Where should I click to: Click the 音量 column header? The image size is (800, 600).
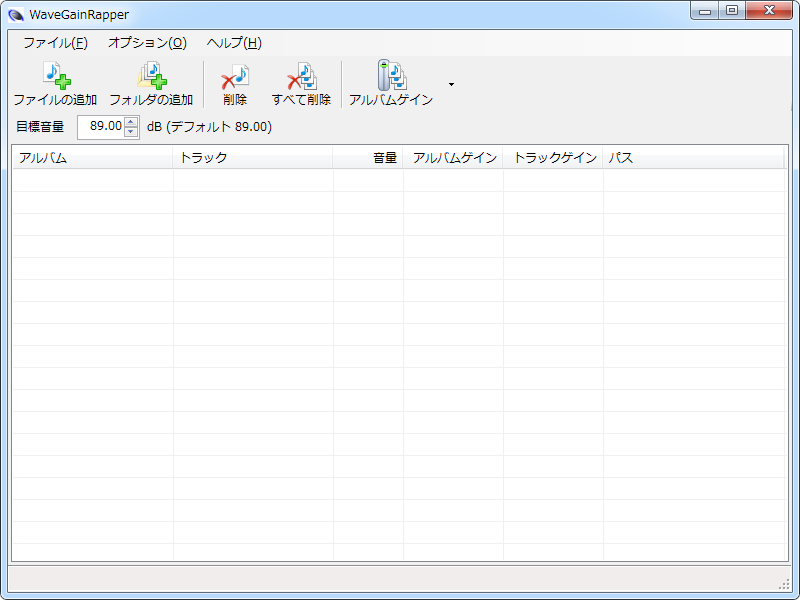pos(368,158)
